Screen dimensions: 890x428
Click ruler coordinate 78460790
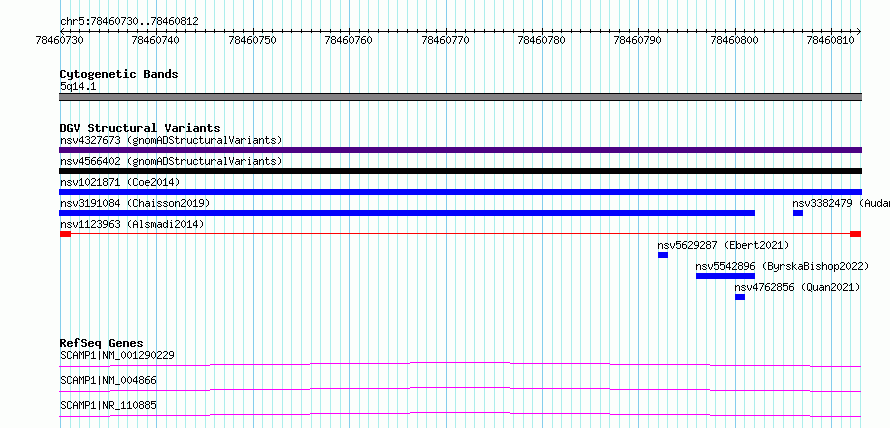pos(639,40)
